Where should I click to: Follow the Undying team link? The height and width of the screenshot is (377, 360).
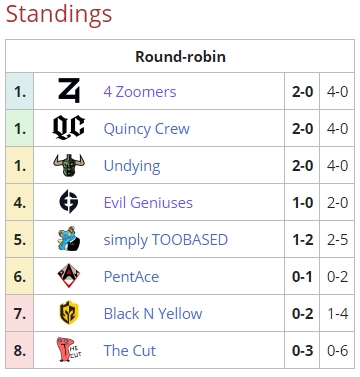(132, 166)
